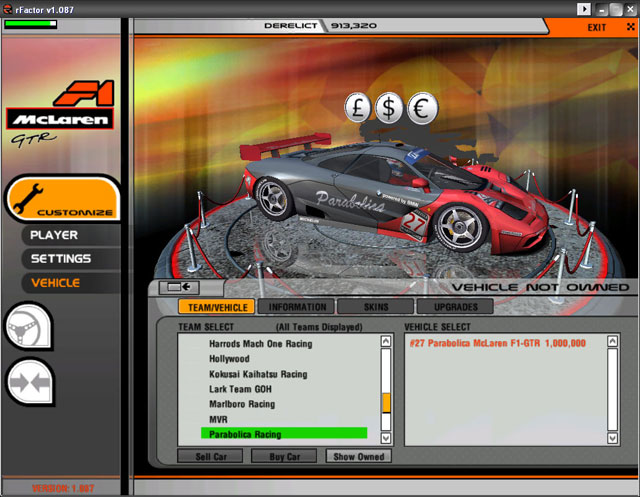The image size is (640, 497).
Task: Click the panel collapse arrow icon
Action: (x=179, y=287)
